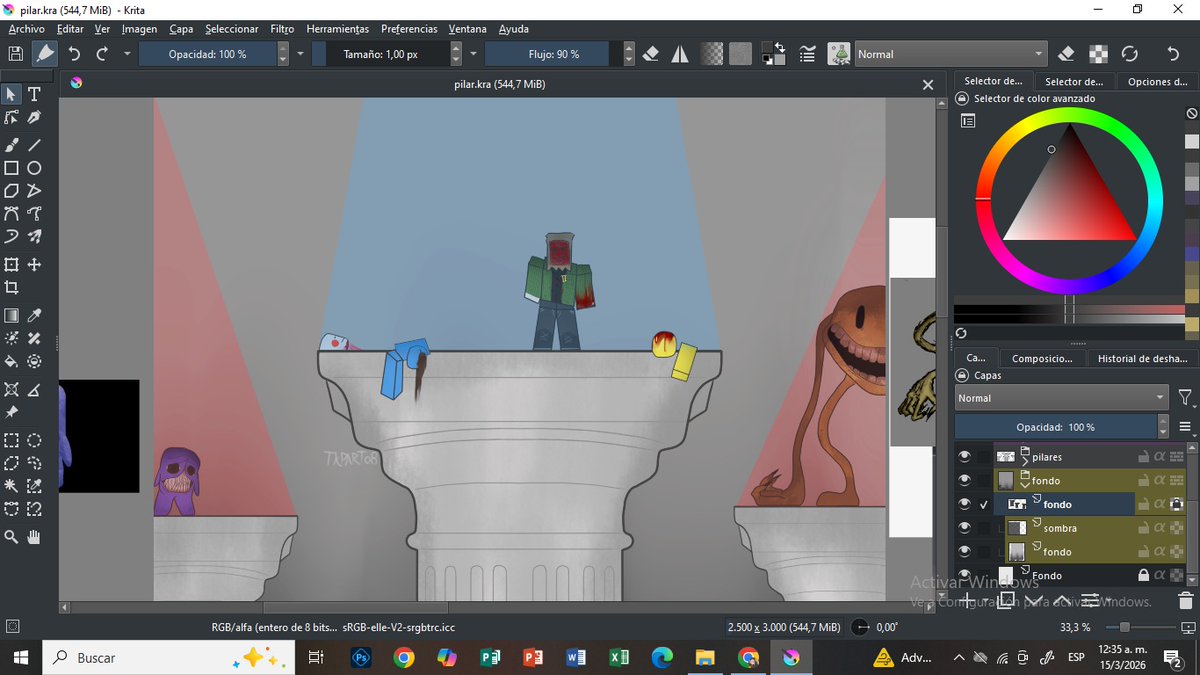Open the layers panel hamburger options menu

(x=1185, y=427)
